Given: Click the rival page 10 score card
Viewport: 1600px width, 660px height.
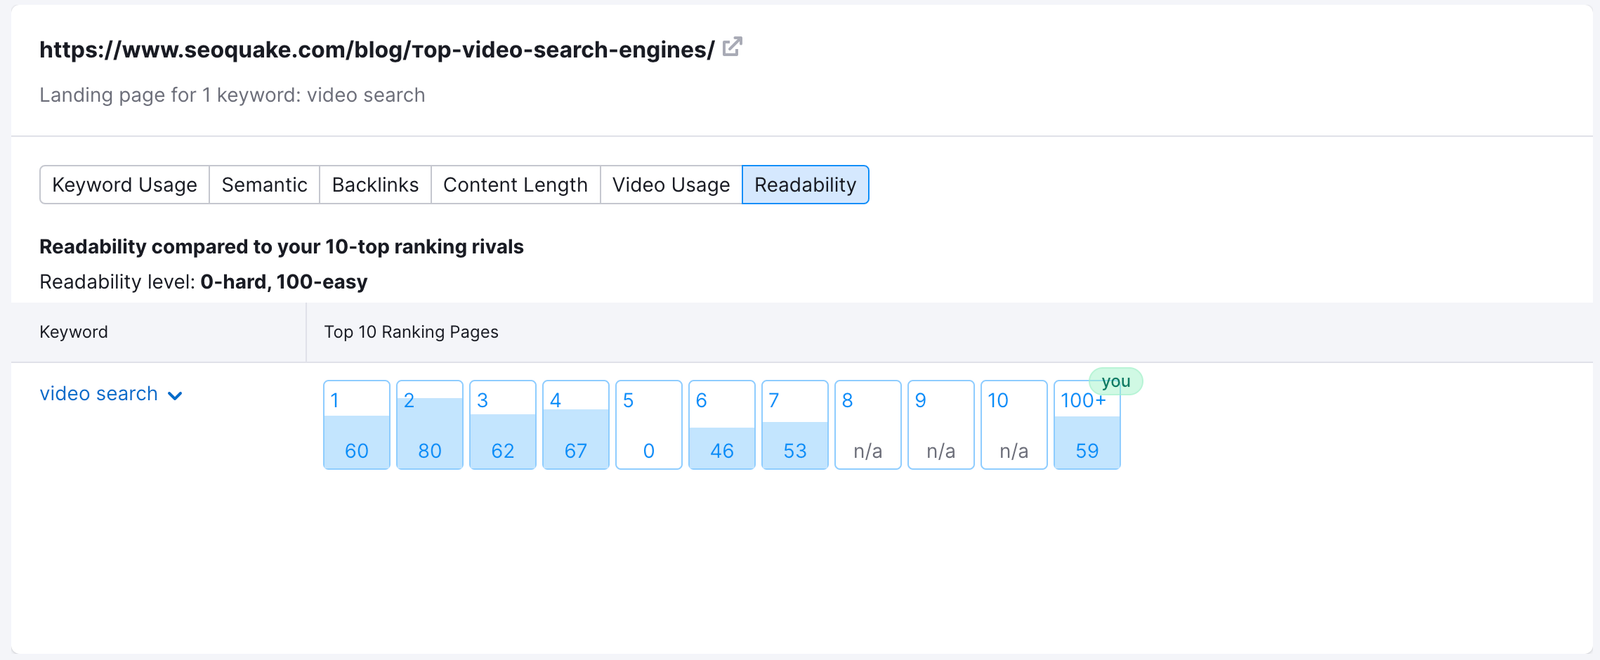Looking at the screenshot, I should click(x=1013, y=425).
